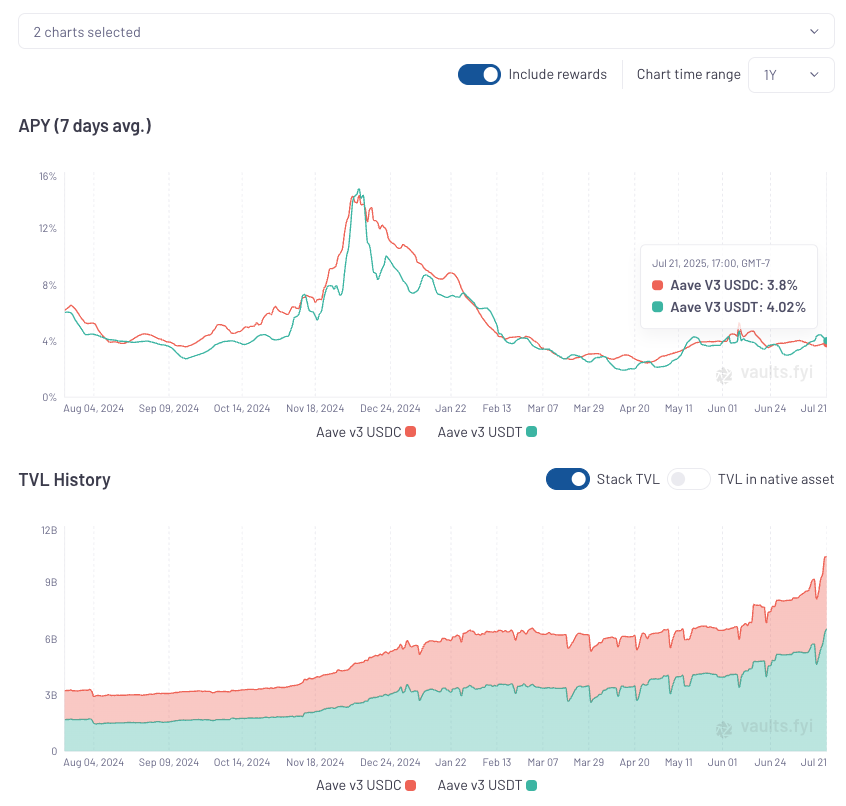Click the red Aave v3 USDC swatch under APY chart
The image size is (846, 806).
click(411, 432)
